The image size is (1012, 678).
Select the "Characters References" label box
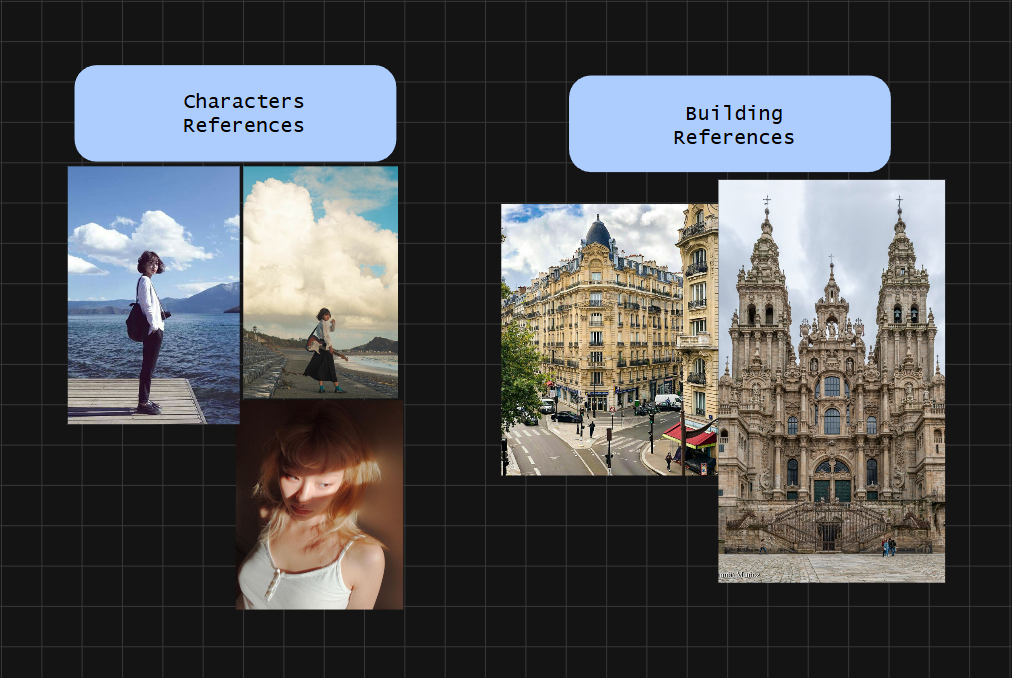click(x=235, y=113)
